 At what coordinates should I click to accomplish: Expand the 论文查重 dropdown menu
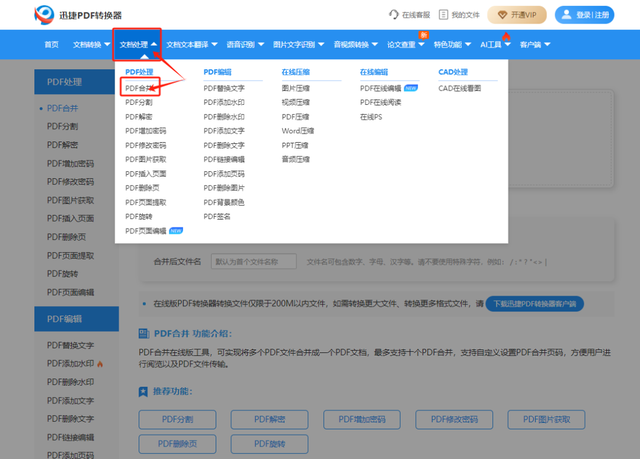[x=406, y=44]
